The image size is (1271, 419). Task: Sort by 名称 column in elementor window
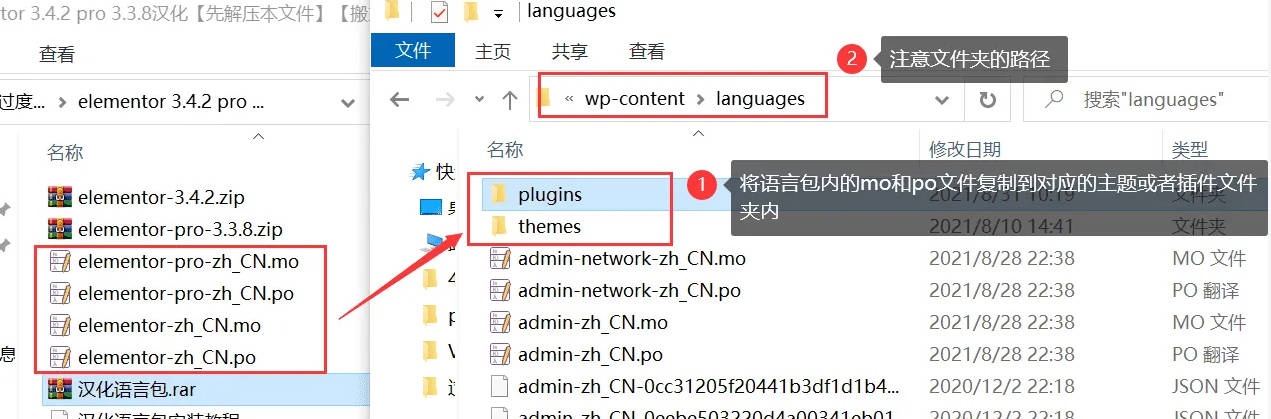66,153
